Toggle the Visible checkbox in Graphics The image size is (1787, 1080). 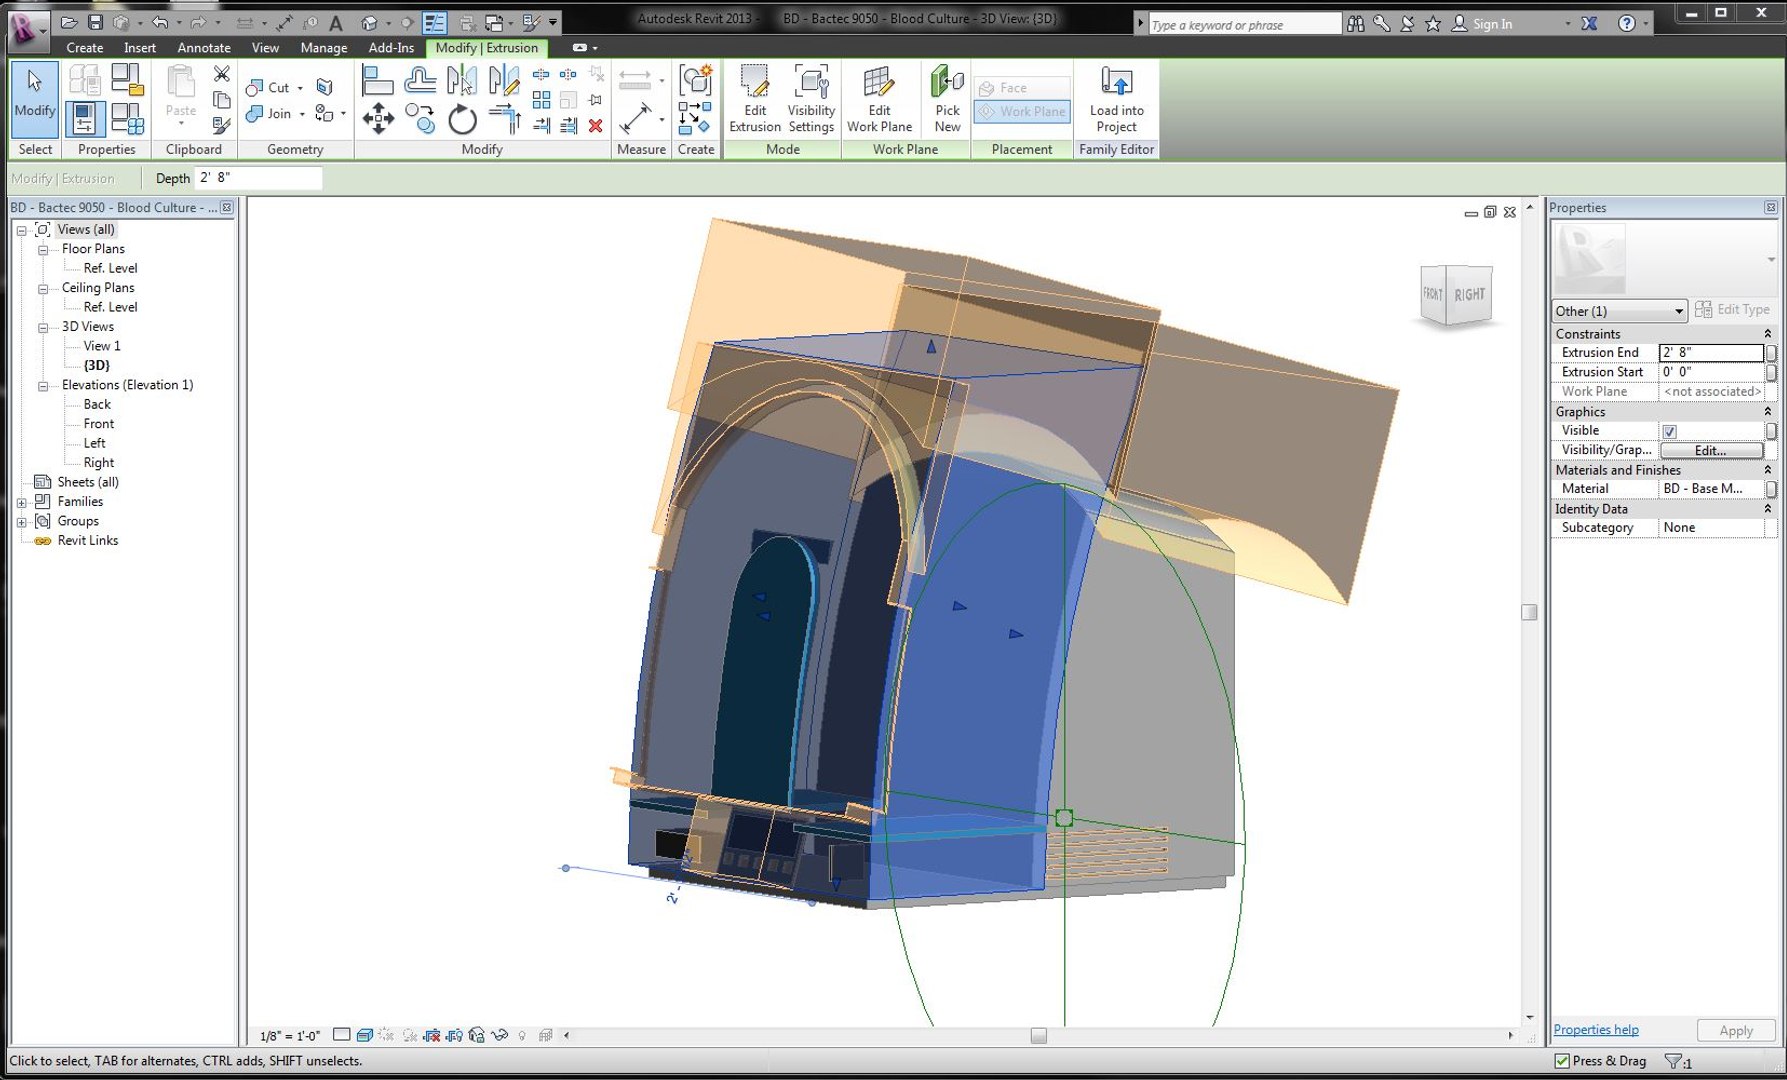tap(1669, 431)
